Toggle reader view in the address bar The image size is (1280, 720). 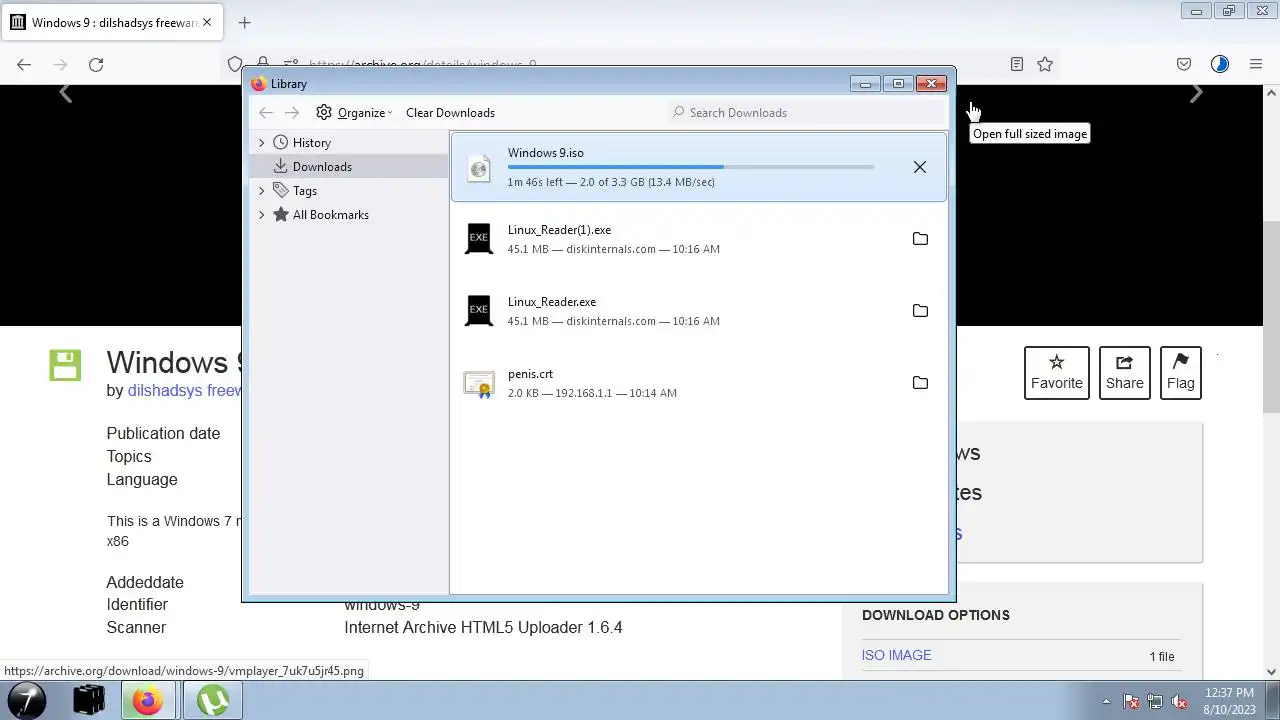tap(1017, 64)
